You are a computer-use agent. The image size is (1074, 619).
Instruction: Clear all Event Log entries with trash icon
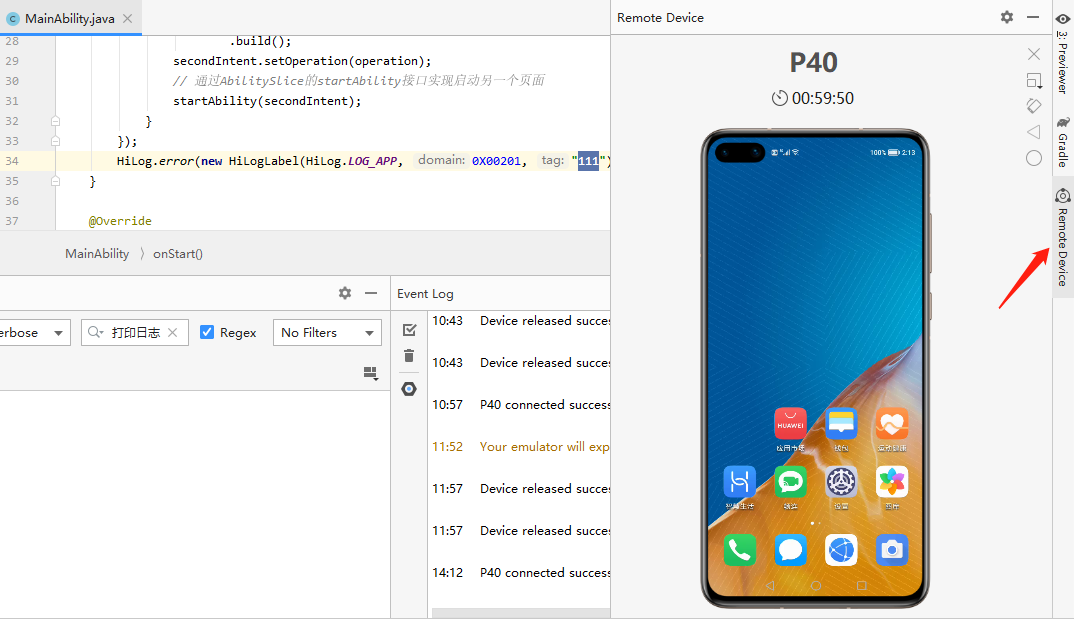(x=409, y=355)
